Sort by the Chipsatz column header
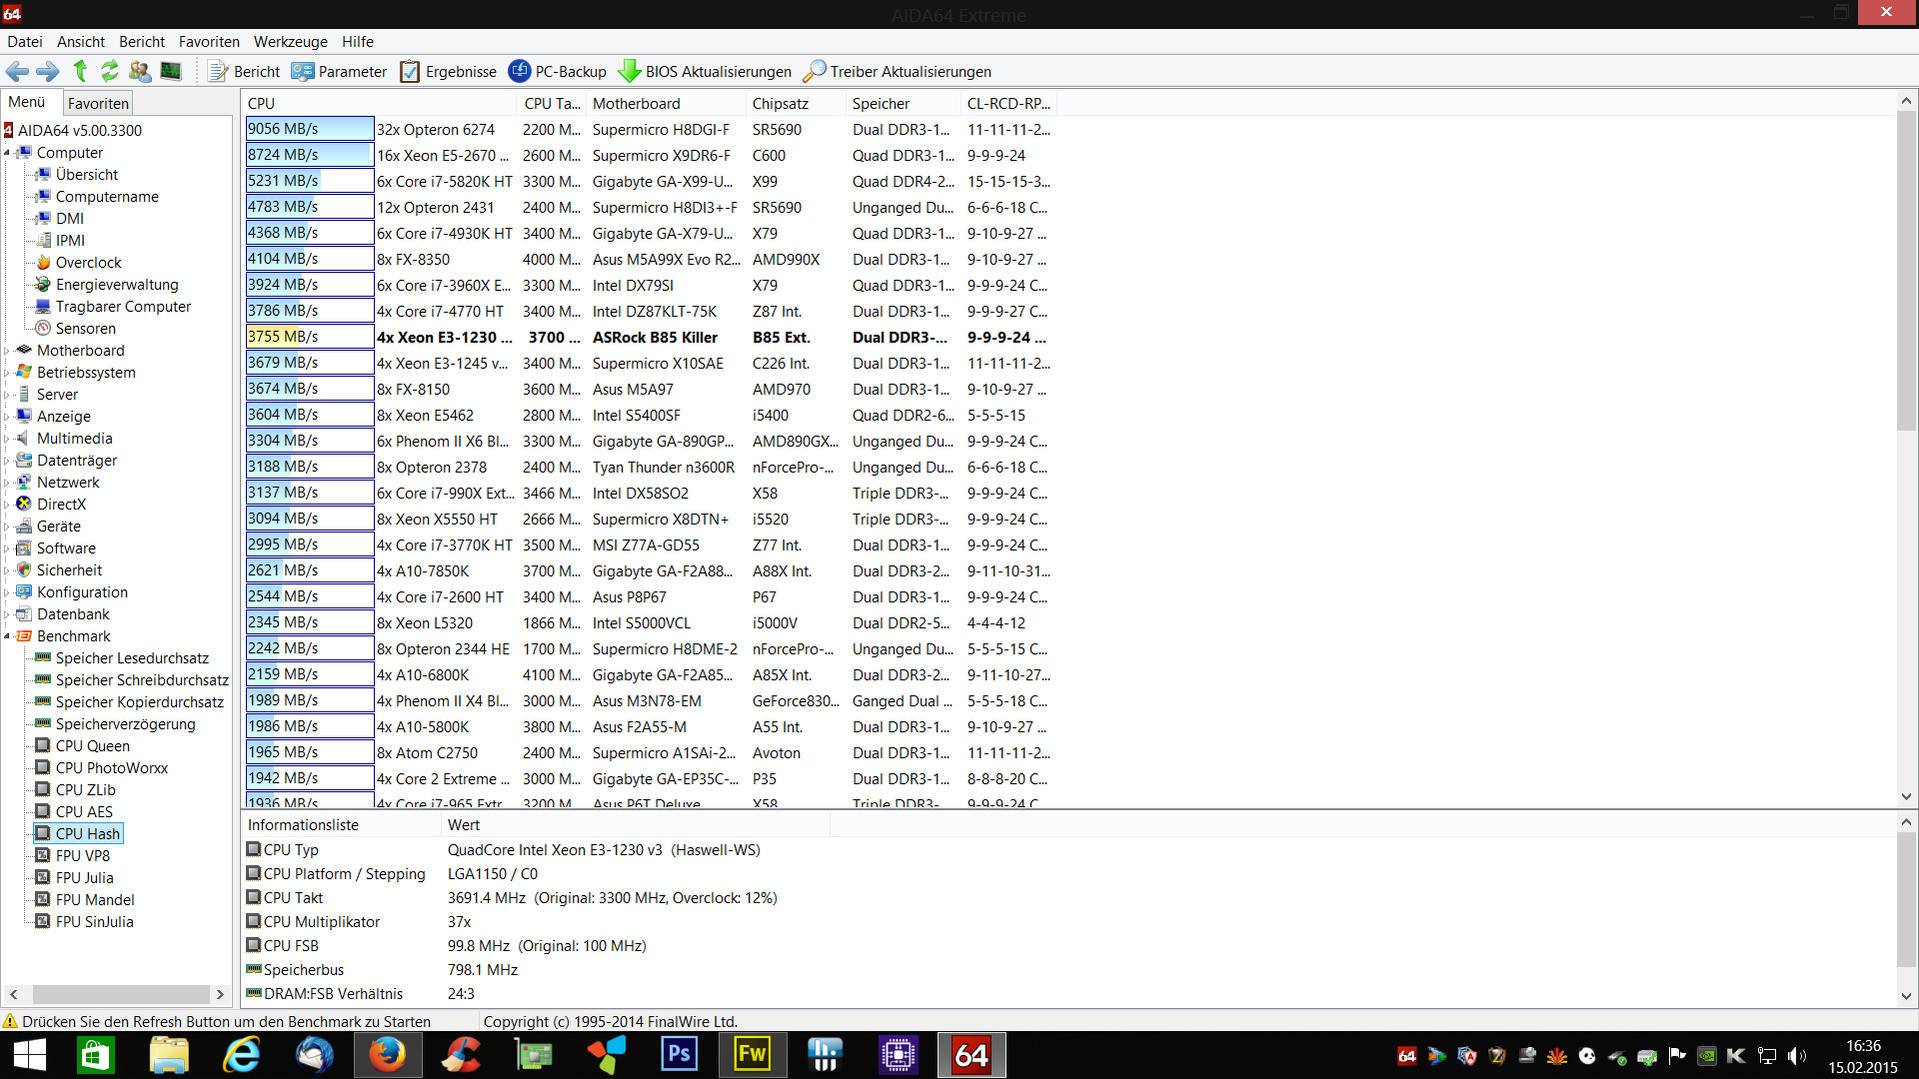Viewport: 1919px width, 1079px height. click(796, 103)
